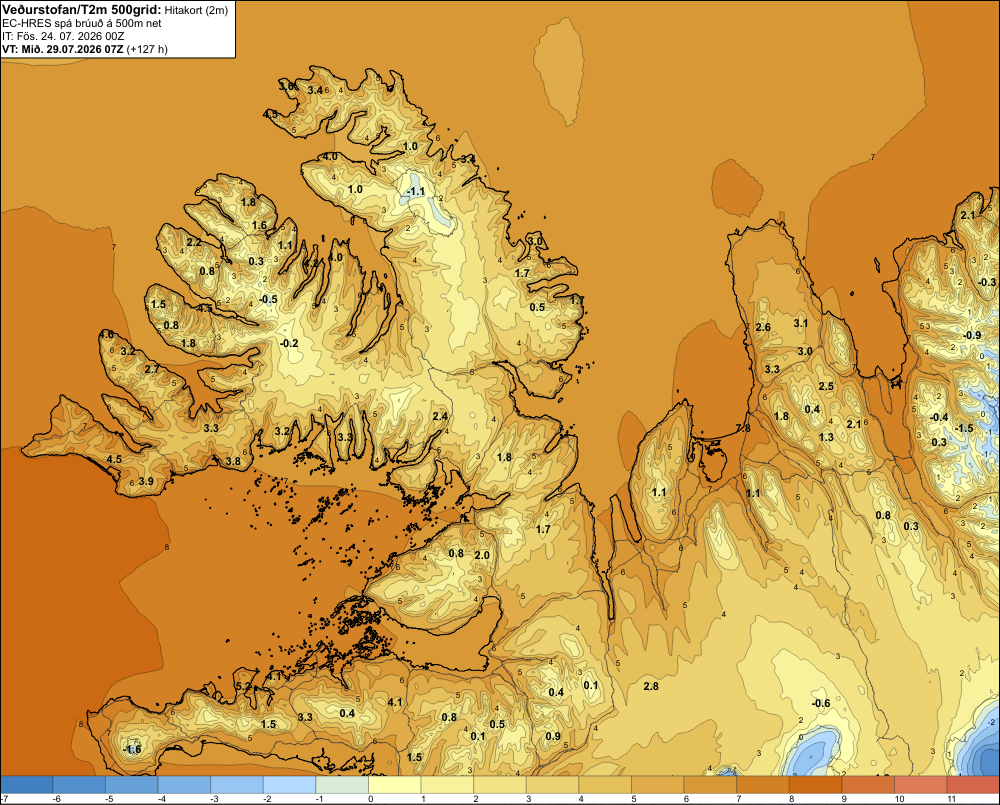Click the 2.4 temperature label in the central isthmus
Image resolution: width=1000 pixels, height=805 pixels.
[x=440, y=417]
